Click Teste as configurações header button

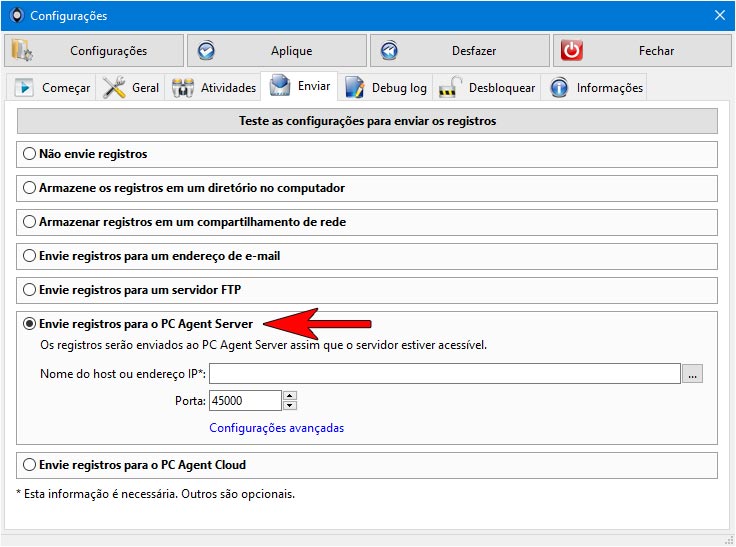(x=367, y=121)
